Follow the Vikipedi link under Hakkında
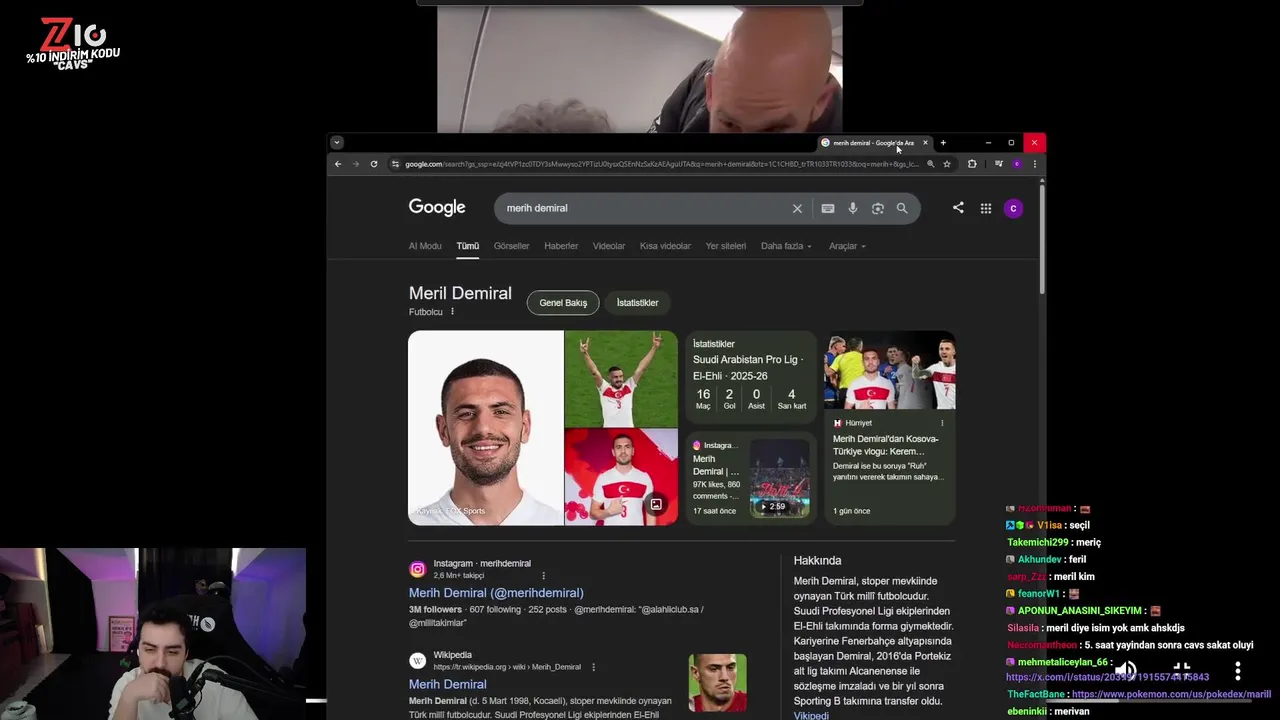The image size is (1280, 720). coord(811,716)
